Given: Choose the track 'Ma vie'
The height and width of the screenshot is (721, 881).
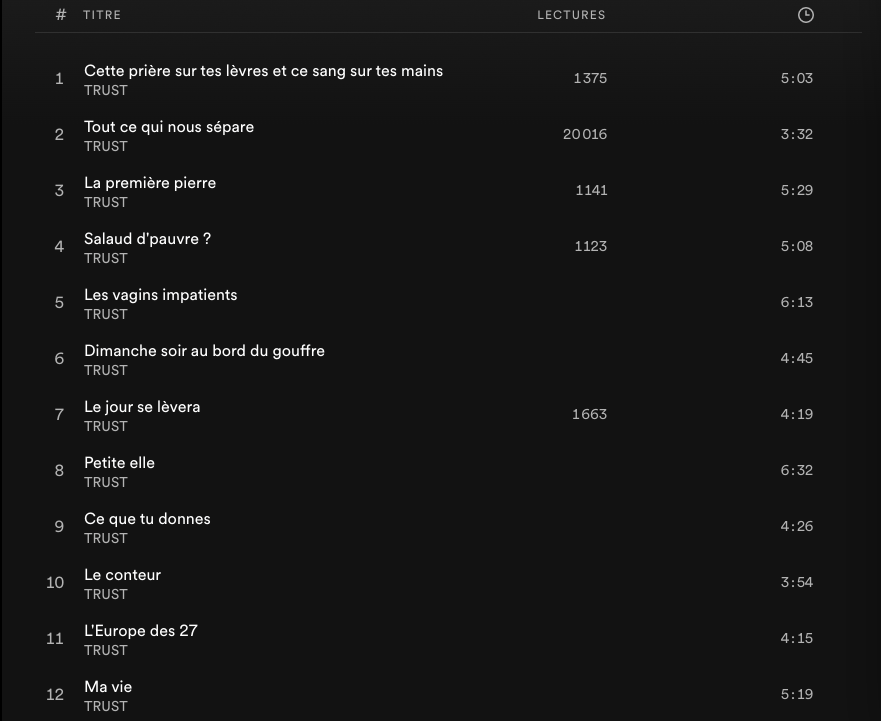Looking at the screenshot, I should 108,687.
